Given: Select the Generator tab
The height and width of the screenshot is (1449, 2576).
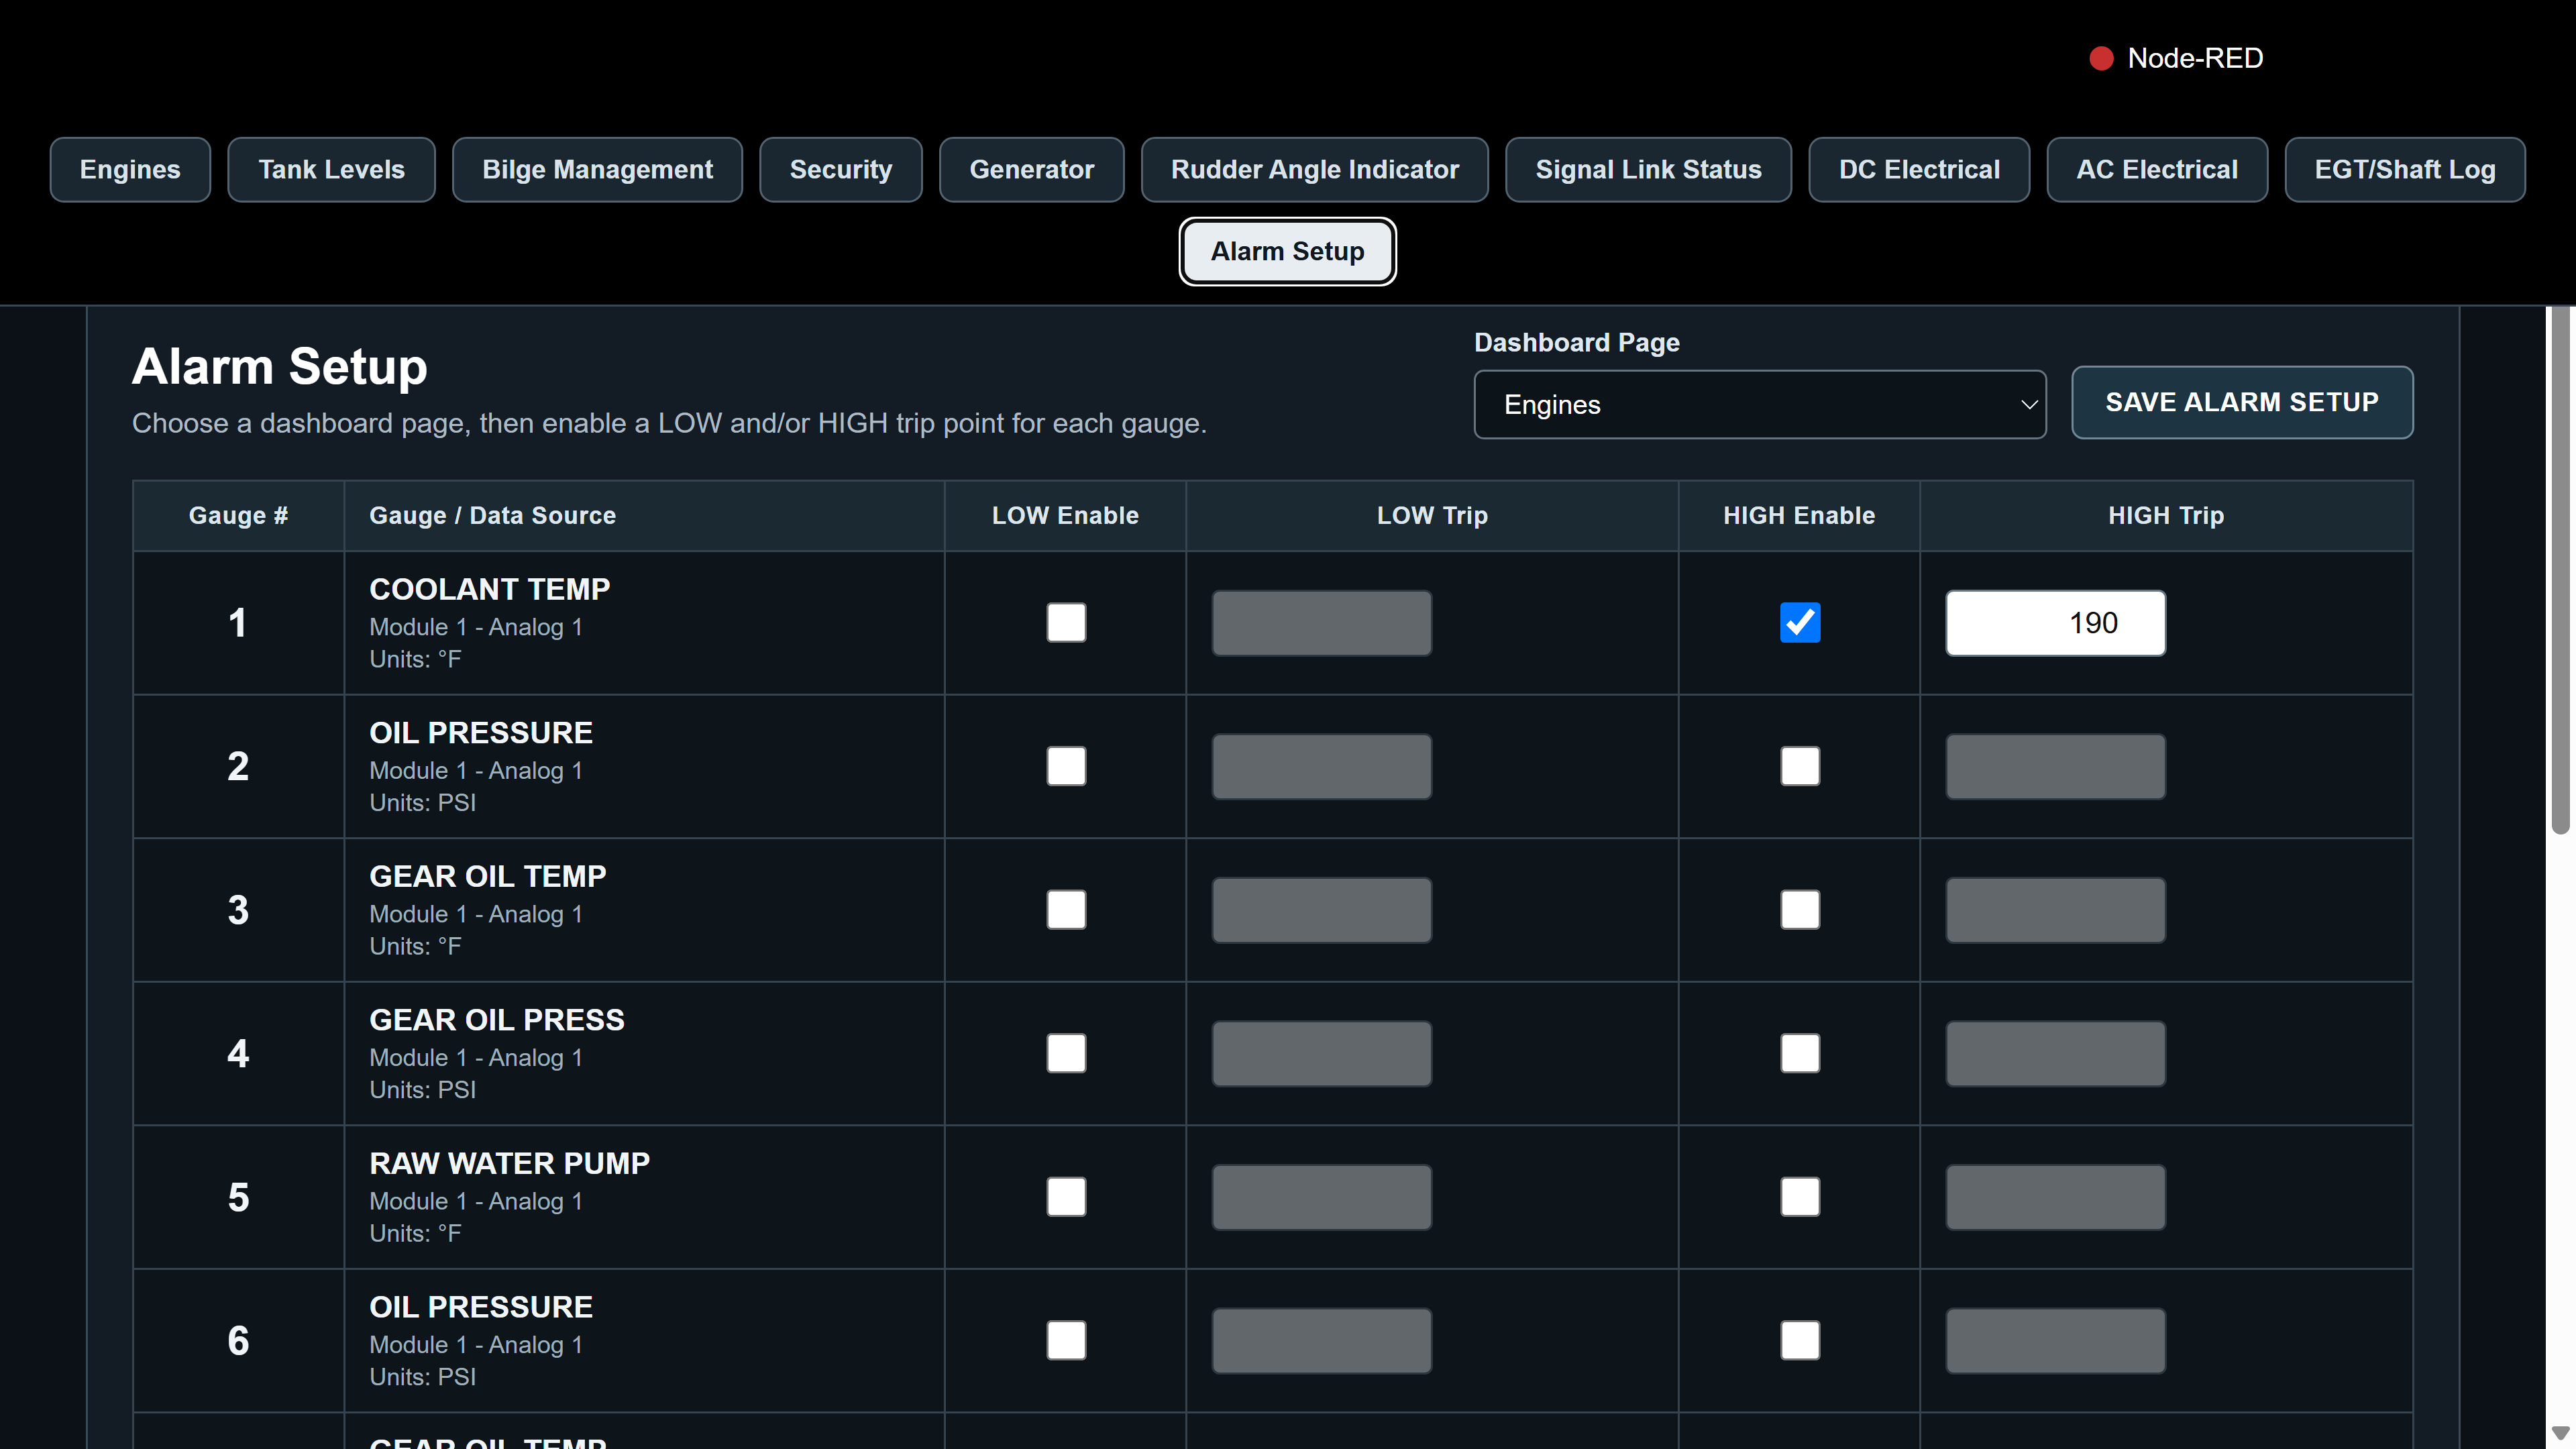Looking at the screenshot, I should coord(1031,169).
